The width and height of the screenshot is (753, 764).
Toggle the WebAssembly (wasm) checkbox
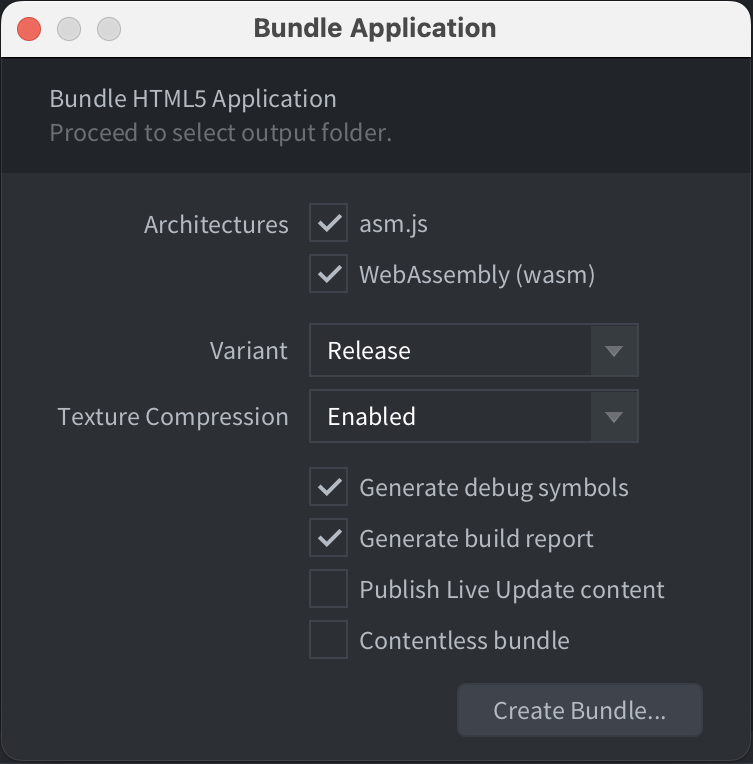(x=328, y=274)
